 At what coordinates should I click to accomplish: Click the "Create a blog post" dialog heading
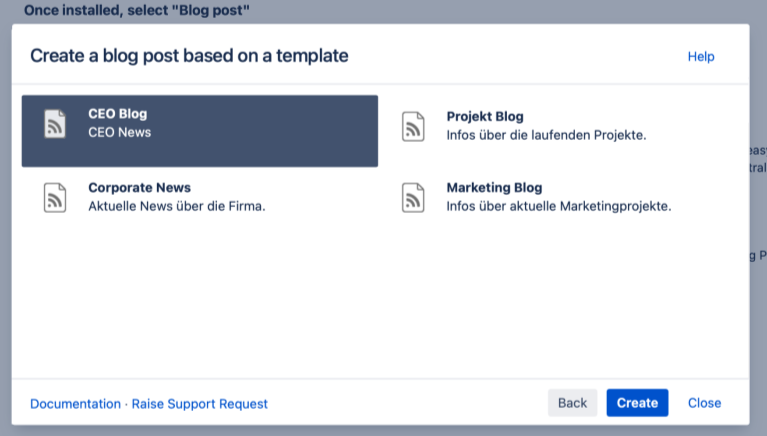tap(189, 56)
